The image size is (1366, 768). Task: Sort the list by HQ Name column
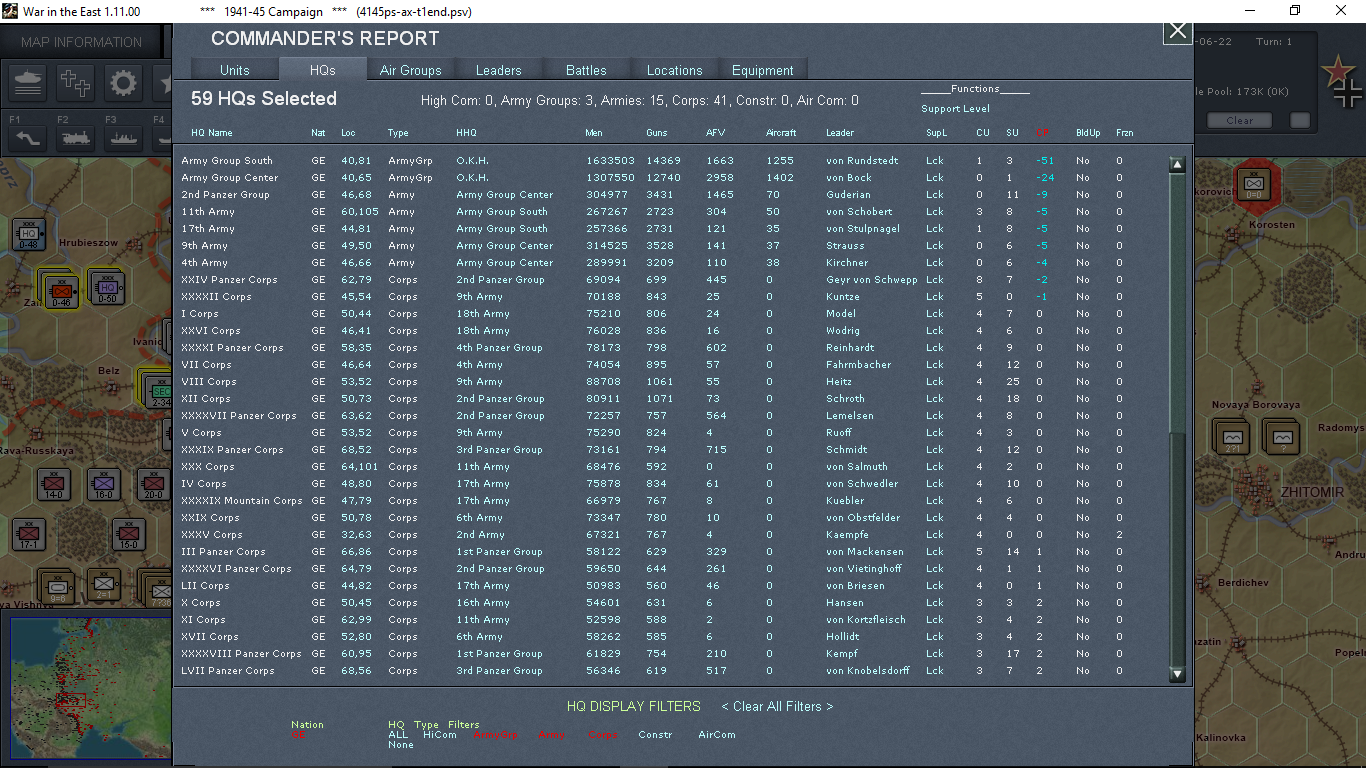[212, 133]
